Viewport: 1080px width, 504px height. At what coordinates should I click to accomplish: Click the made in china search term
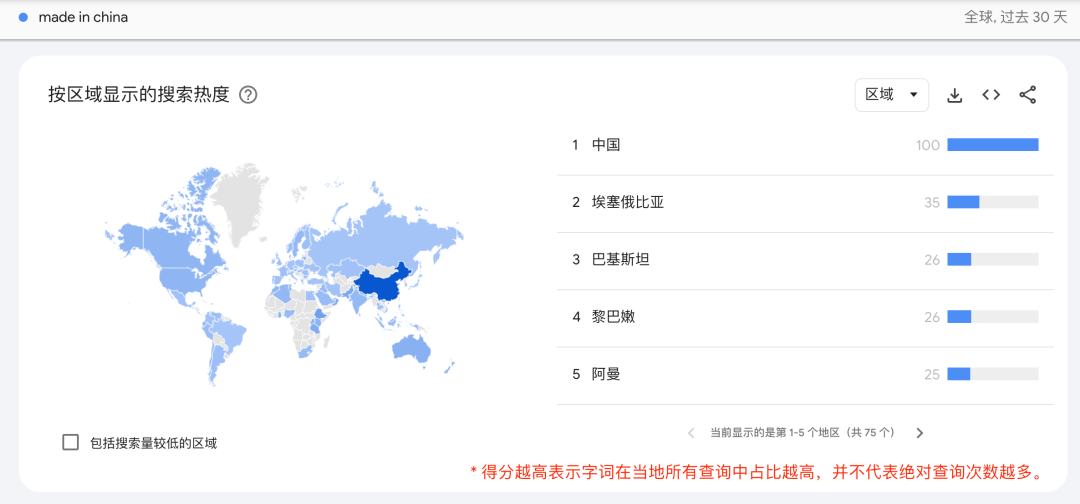click(x=83, y=18)
